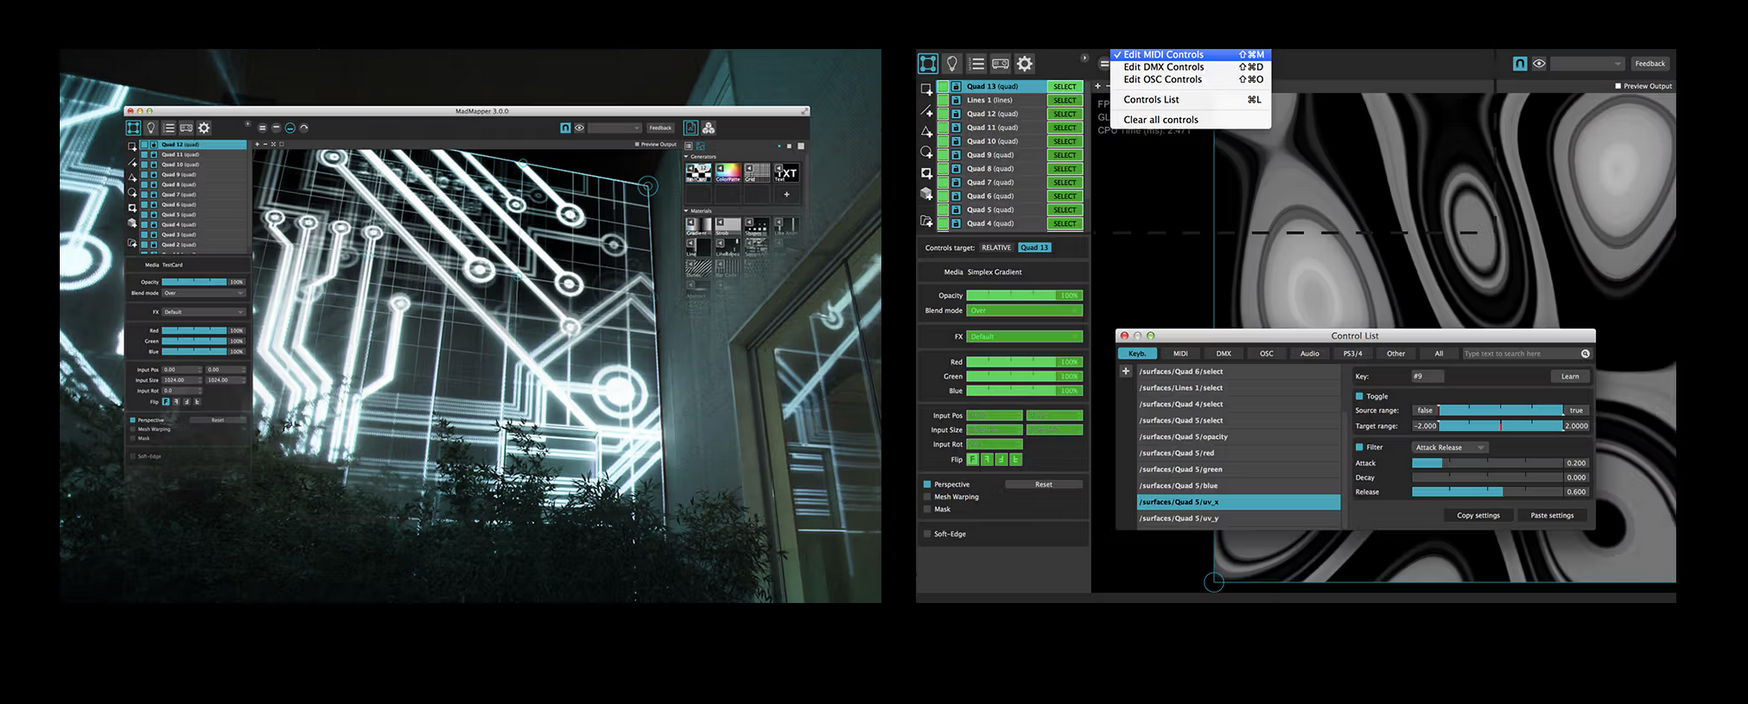Open the Attack Release filter dropdown

coord(1449,447)
